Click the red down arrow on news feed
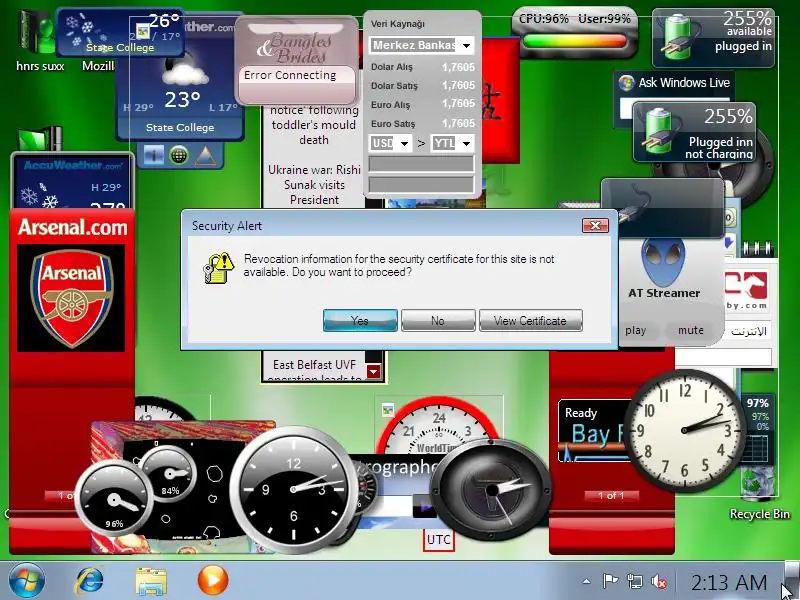Image resolution: width=800 pixels, height=600 pixels. click(373, 371)
